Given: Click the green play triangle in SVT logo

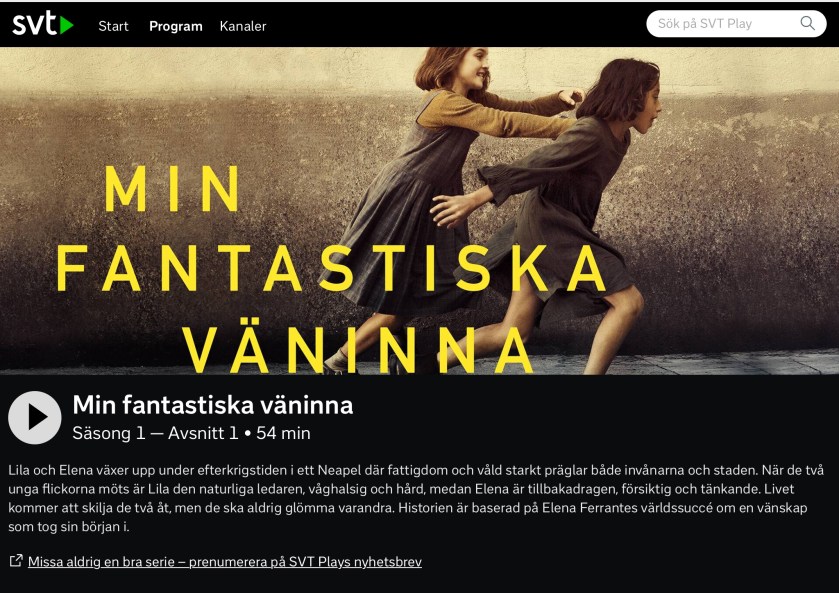Looking at the screenshot, I should pyautogui.click(x=66, y=26).
